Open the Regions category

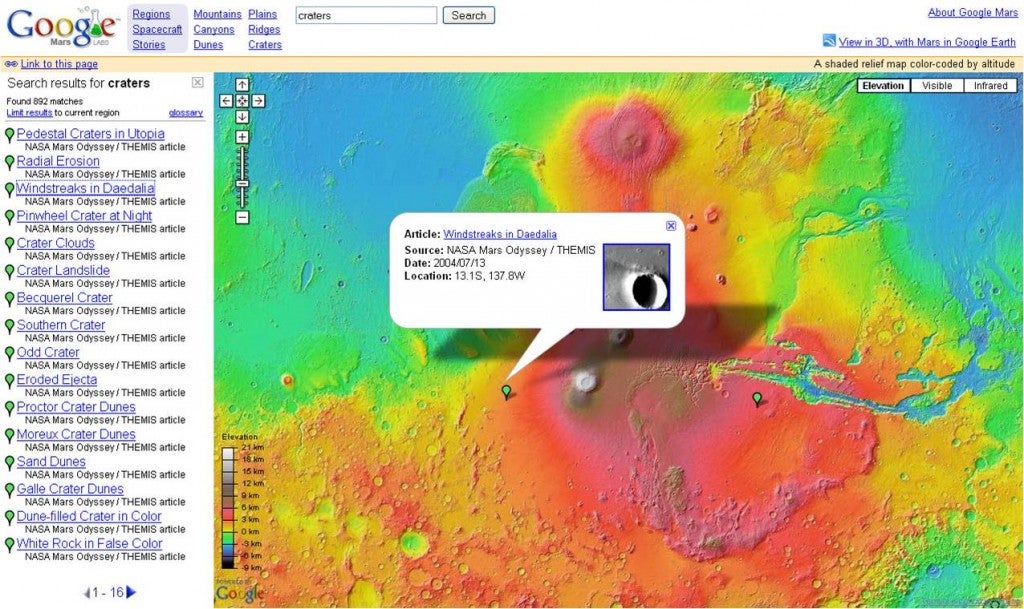coord(151,14)
